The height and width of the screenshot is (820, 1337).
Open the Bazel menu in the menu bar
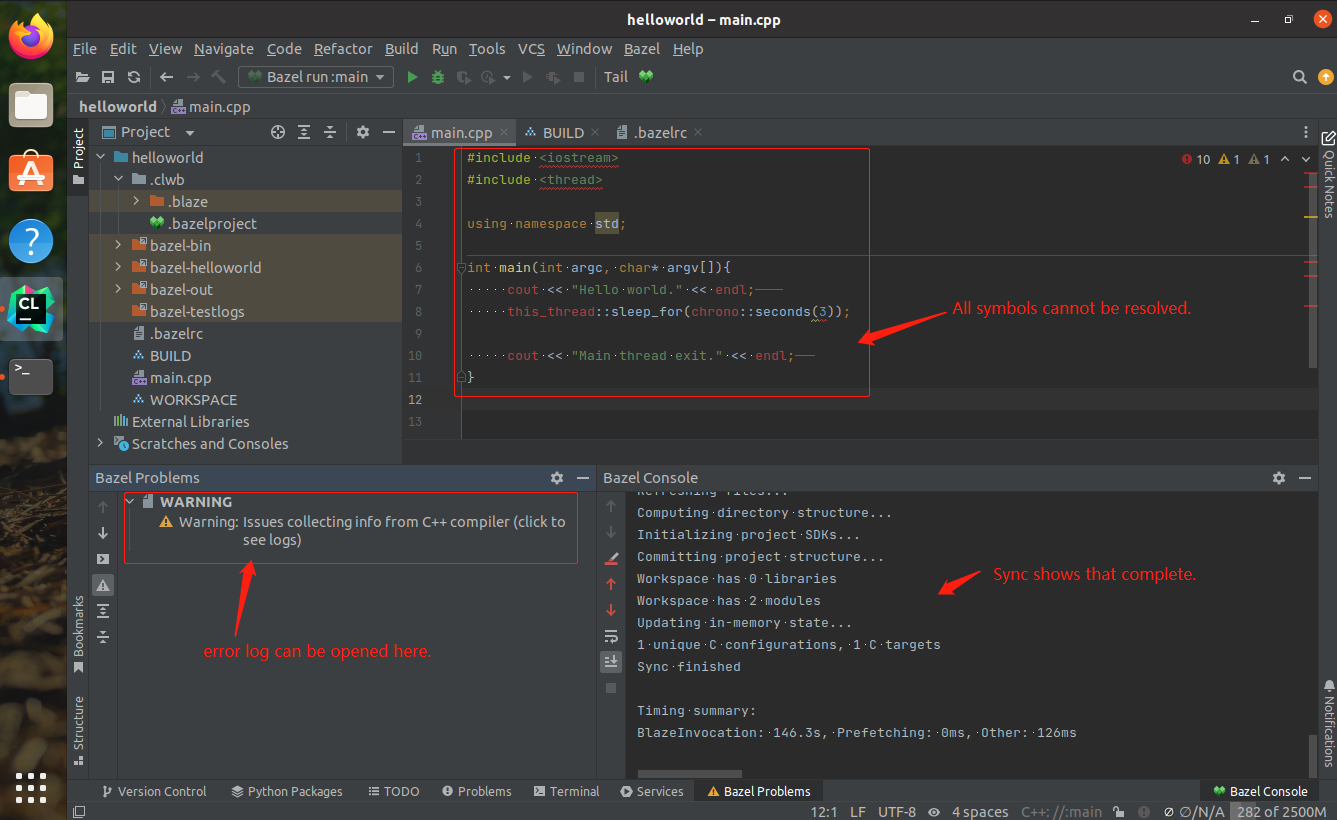pos(641,48)
